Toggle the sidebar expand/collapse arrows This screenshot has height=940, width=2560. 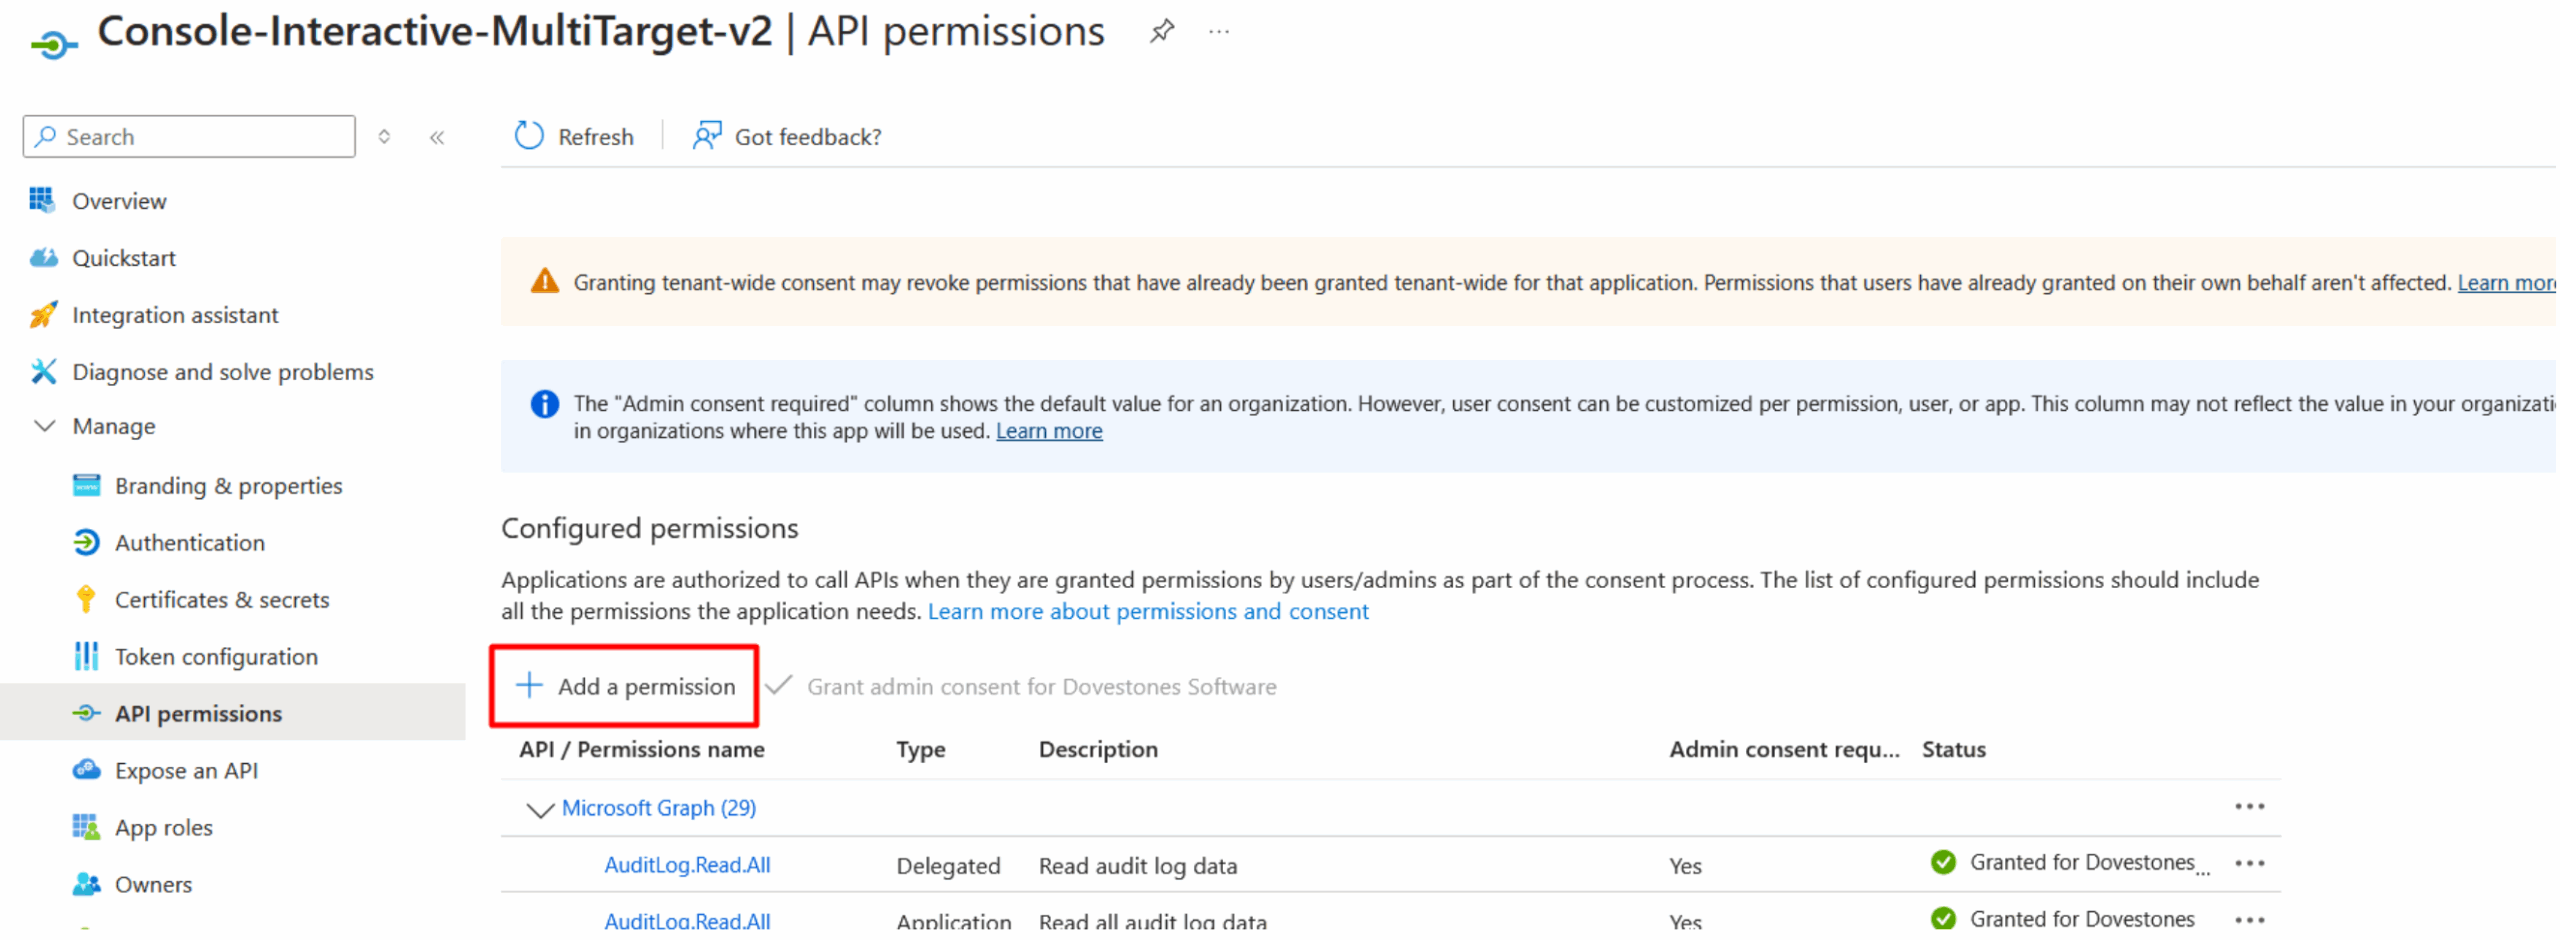[384, 137]
